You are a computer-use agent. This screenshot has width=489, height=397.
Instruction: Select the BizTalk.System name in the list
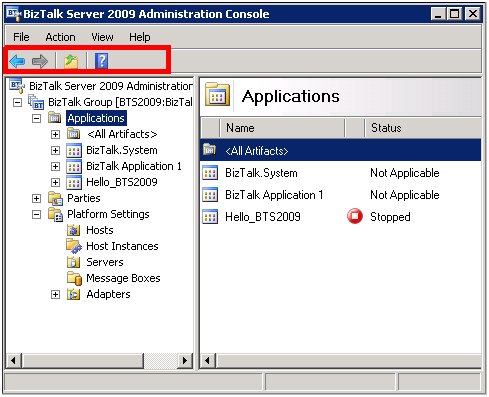tap(261, 173)
